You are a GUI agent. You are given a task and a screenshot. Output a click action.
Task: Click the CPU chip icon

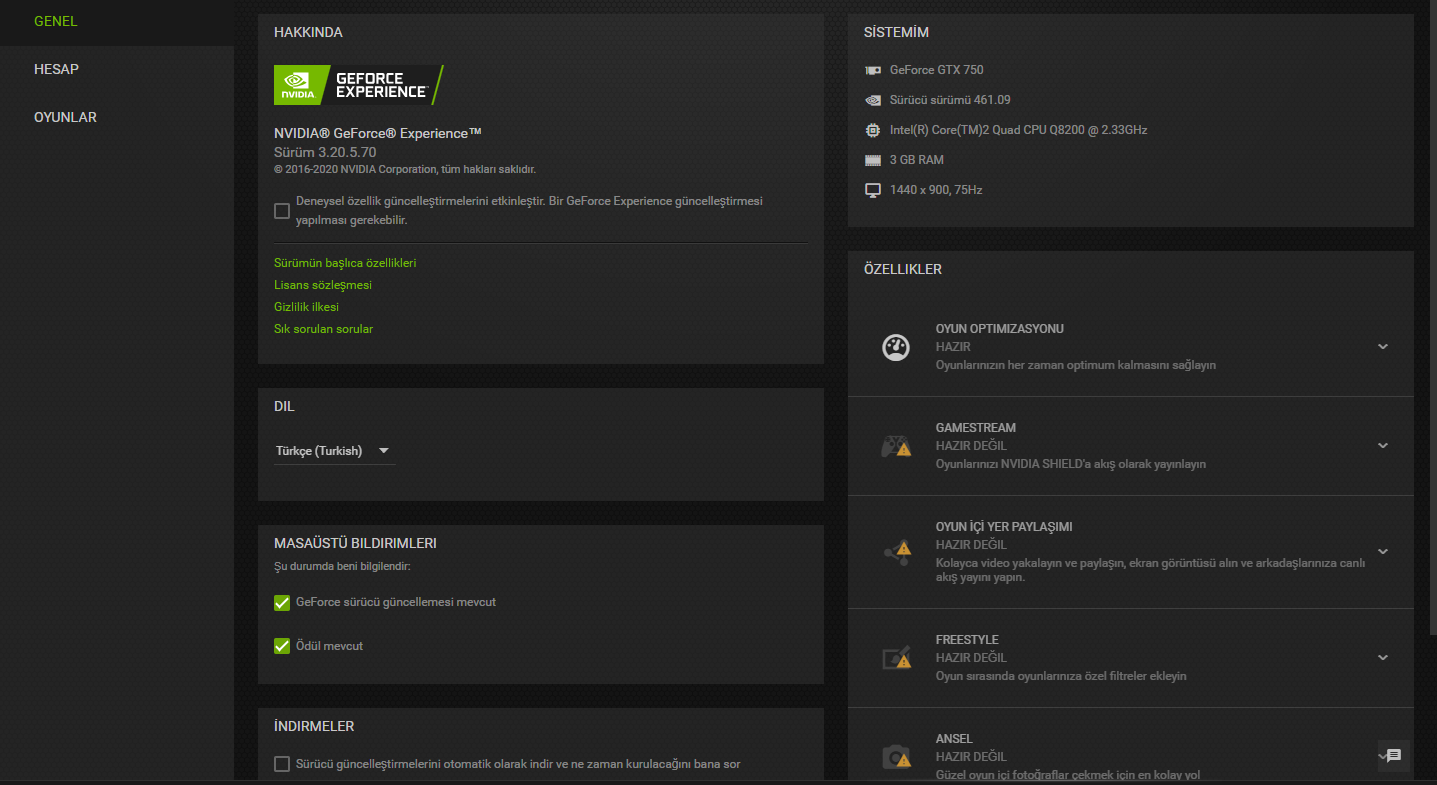(x=873, y=130)
